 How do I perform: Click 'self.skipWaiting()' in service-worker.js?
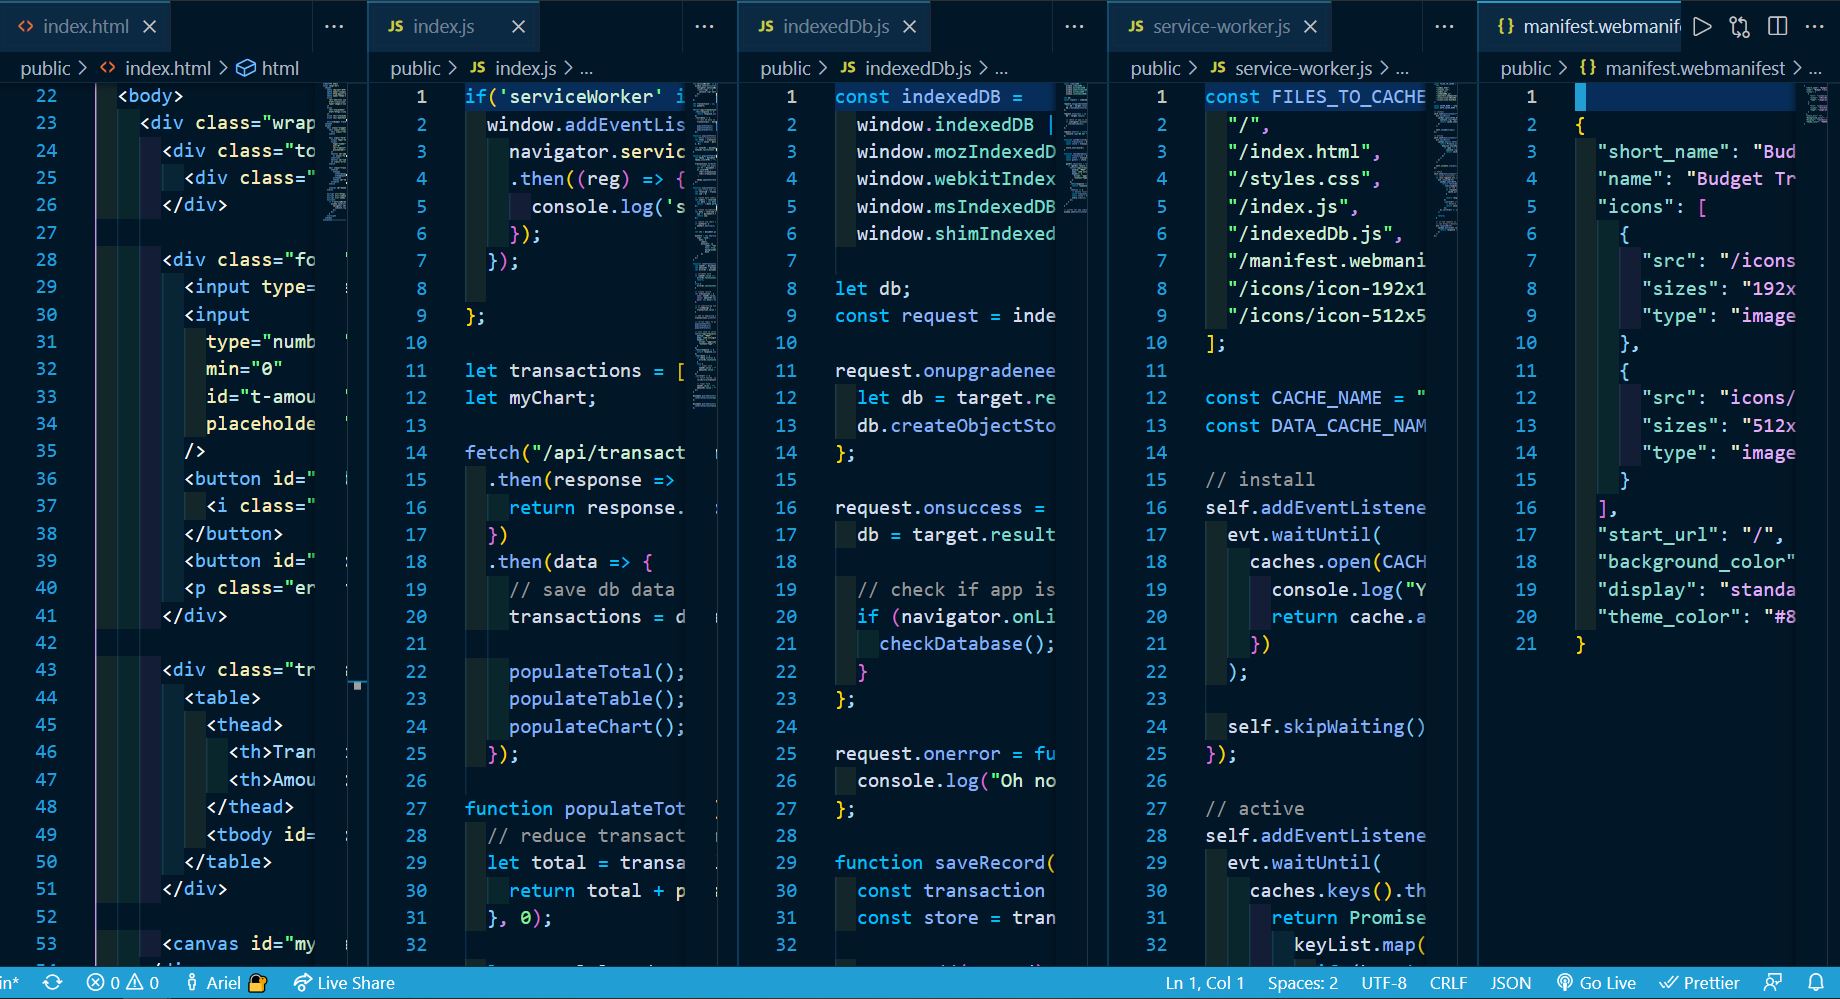[x=1326, y=726]
